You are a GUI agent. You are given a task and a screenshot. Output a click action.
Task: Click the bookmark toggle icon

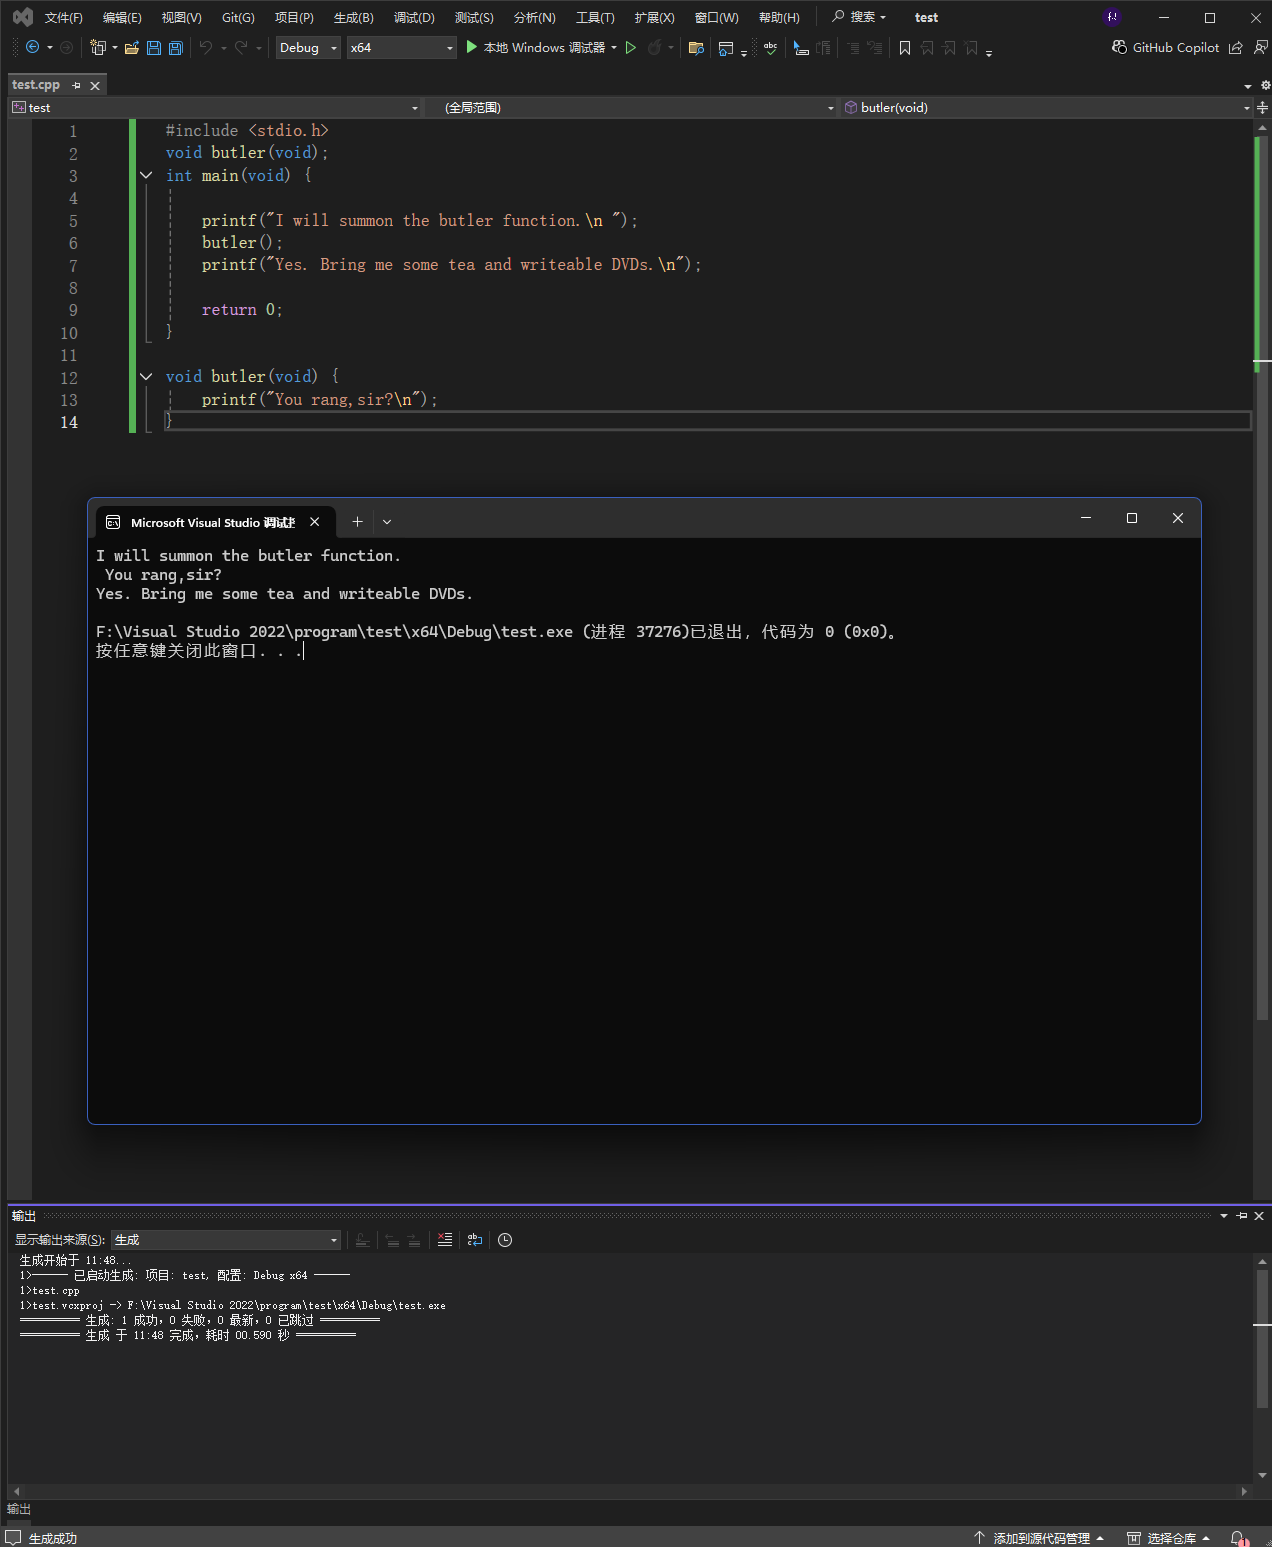pyautogui.click(x=905, y=47)
